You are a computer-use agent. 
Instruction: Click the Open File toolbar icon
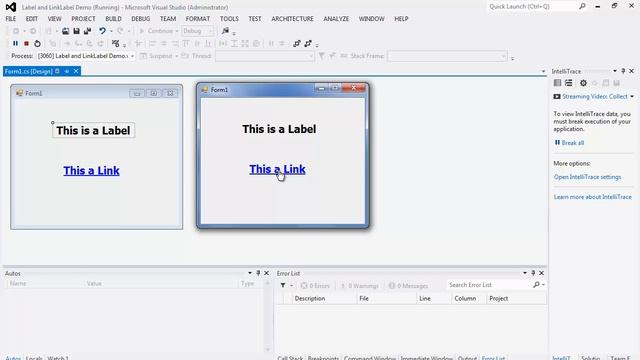pos(65,31)
